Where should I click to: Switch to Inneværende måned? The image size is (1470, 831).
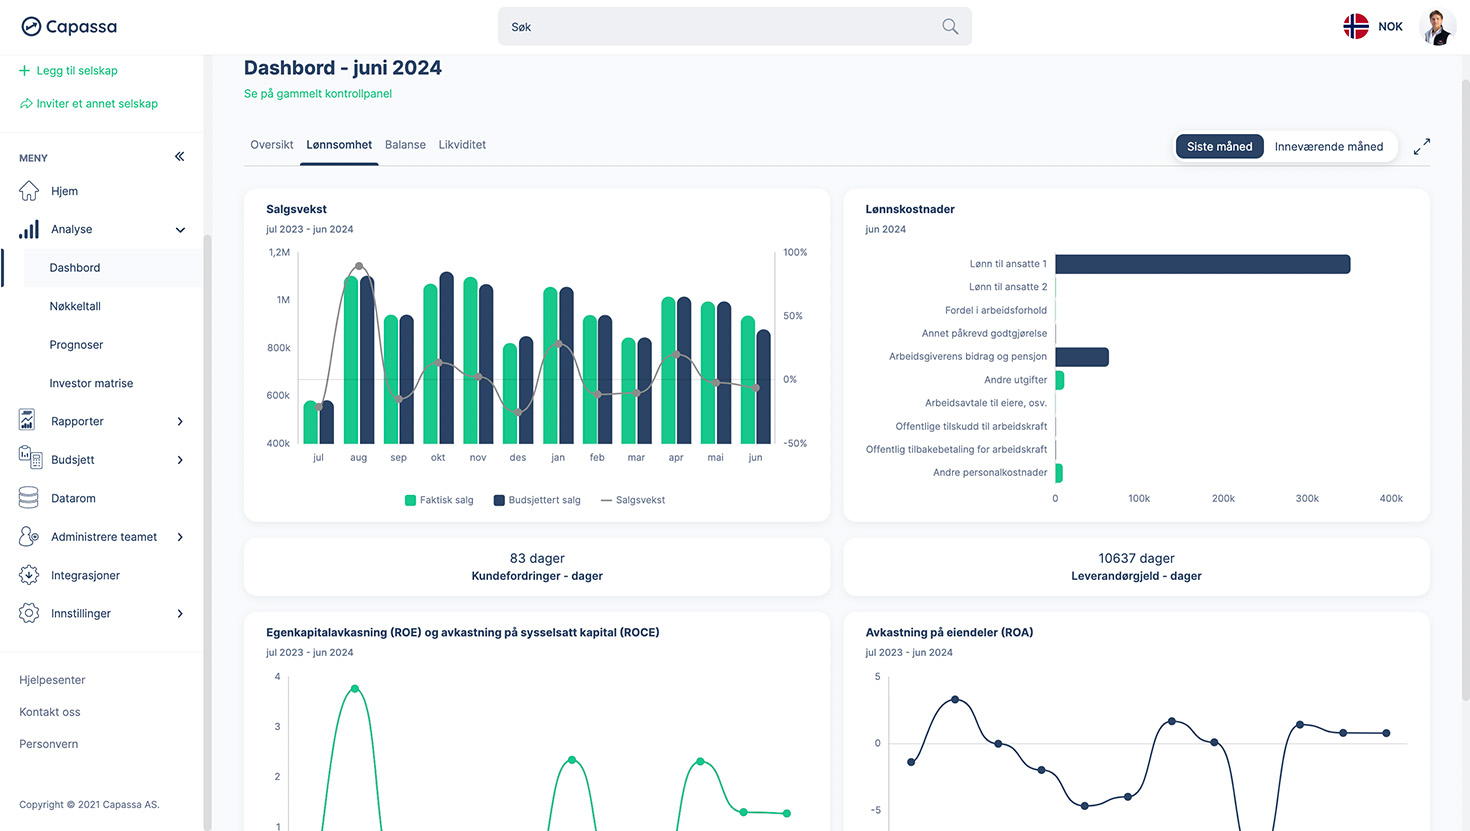(x=1328, y=147)
